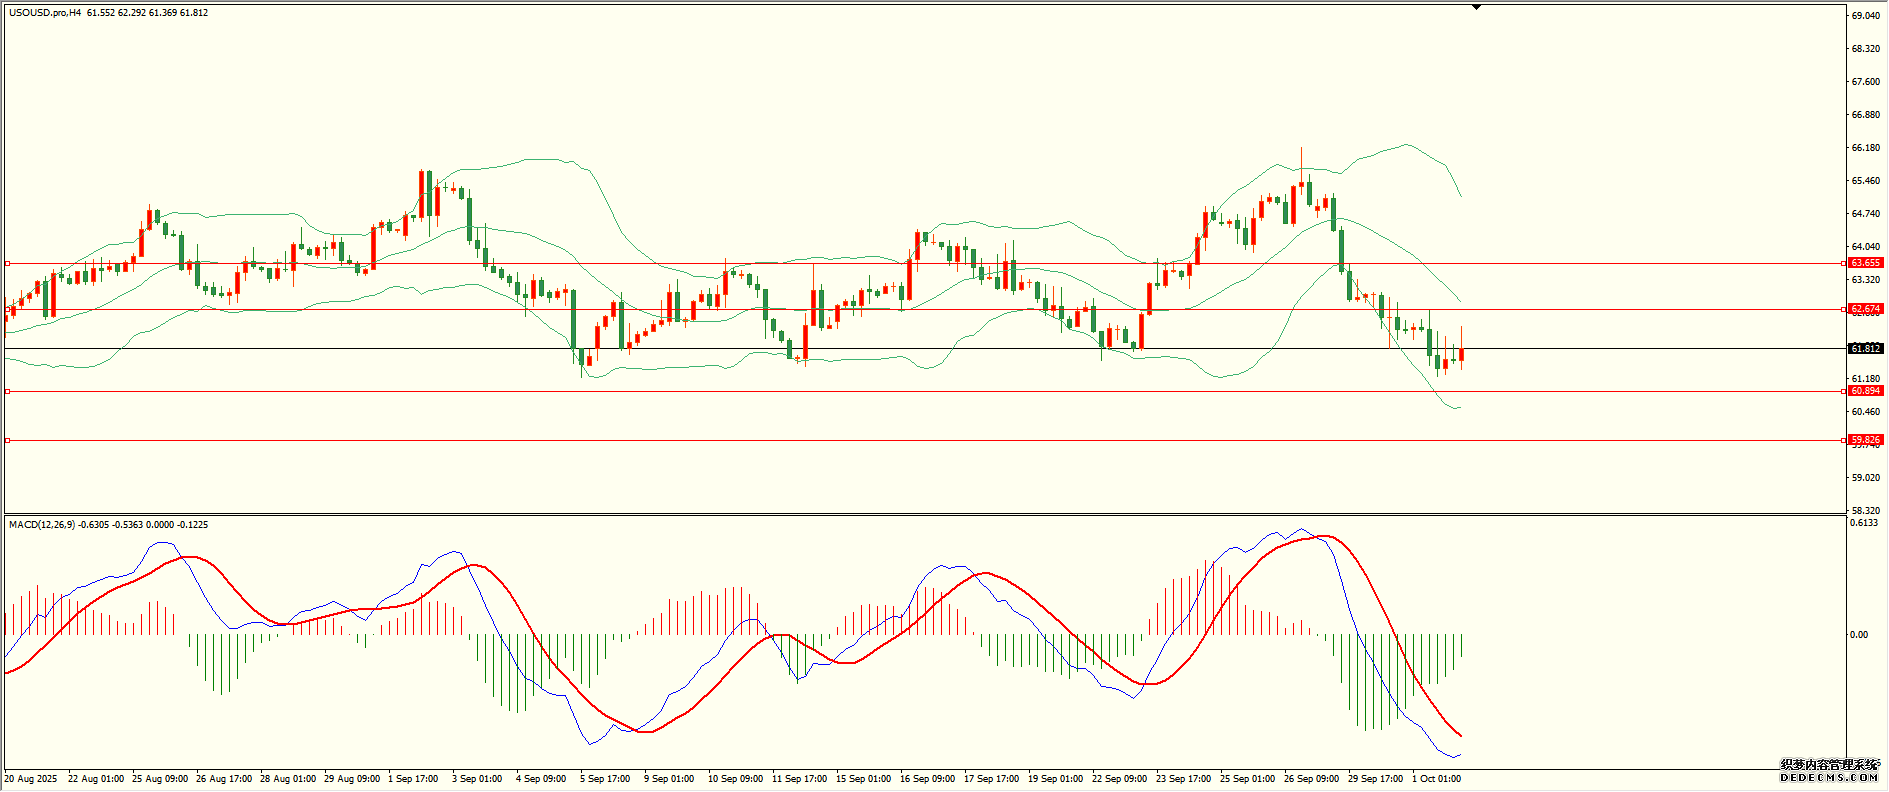Click the black 61.812 current price label
Screen dimensions: 1889x792
click(1865, 348)
